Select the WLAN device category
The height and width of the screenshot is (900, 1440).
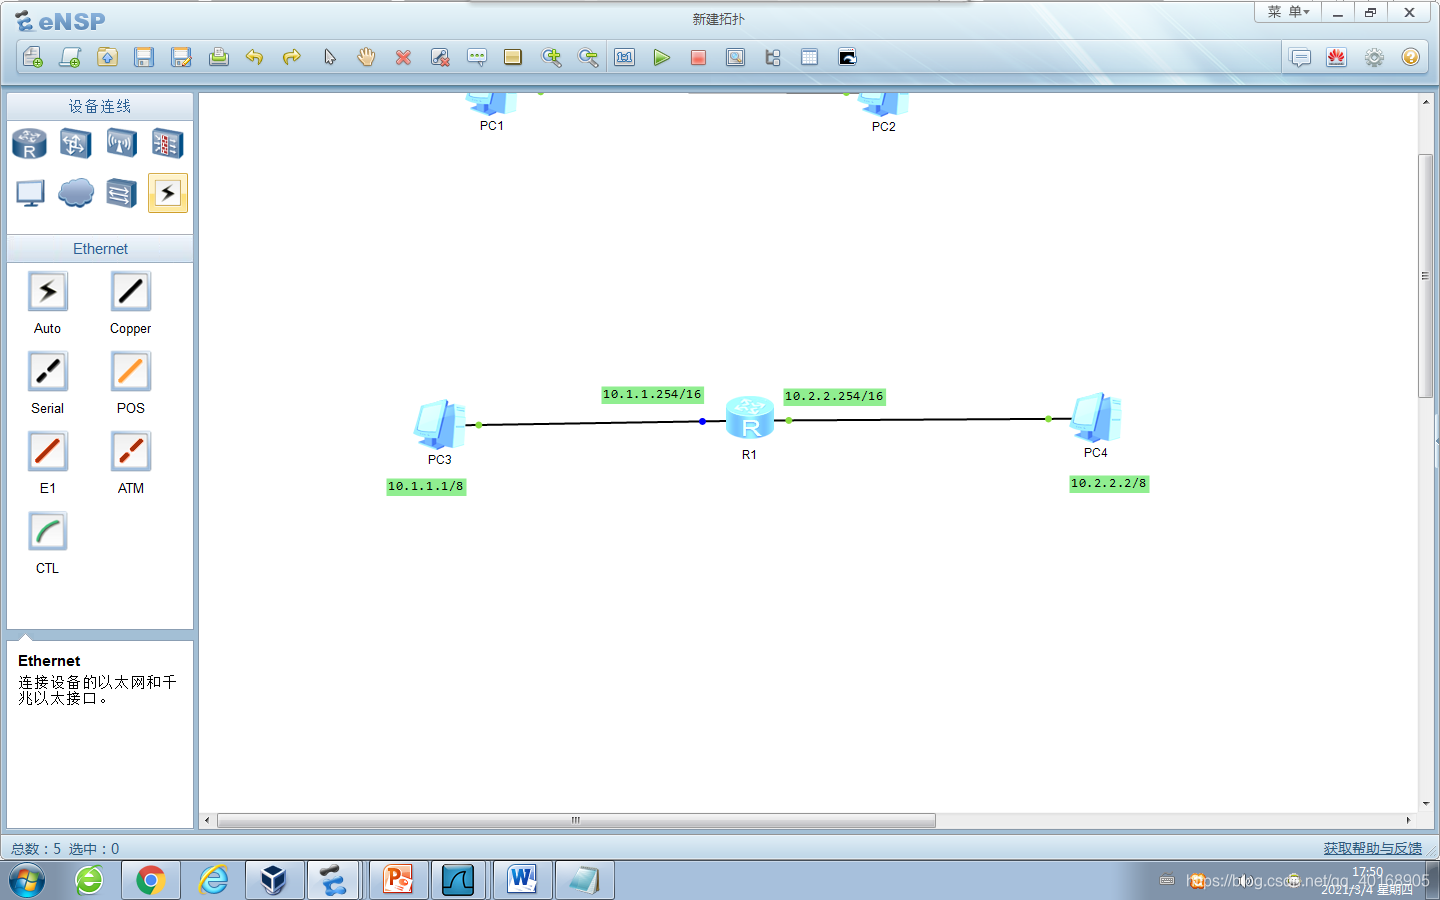click(121, 143)
